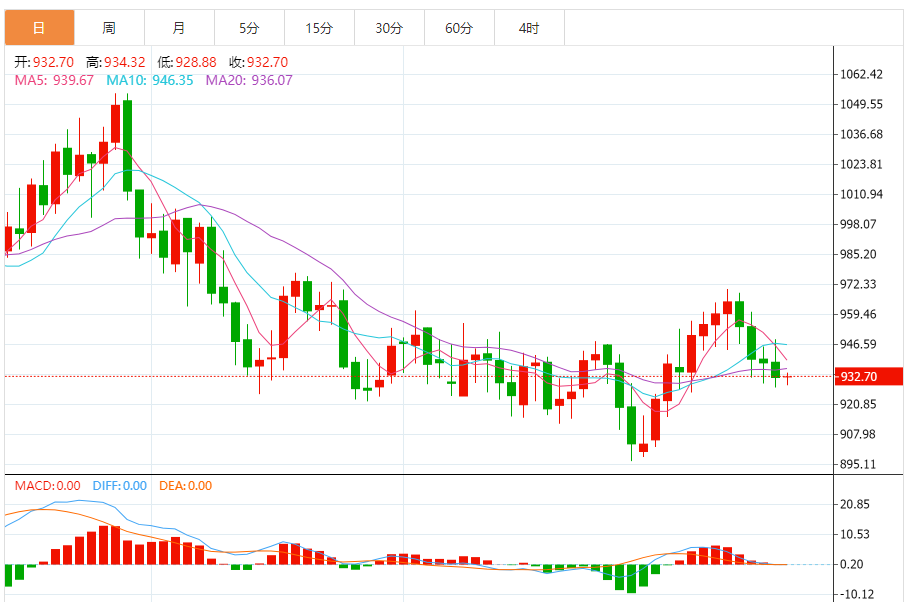Image resolution: width=909 pixels, height=602 pixels.
Task: Click the 1010.94 price axis label
Action: coord(861,194)
